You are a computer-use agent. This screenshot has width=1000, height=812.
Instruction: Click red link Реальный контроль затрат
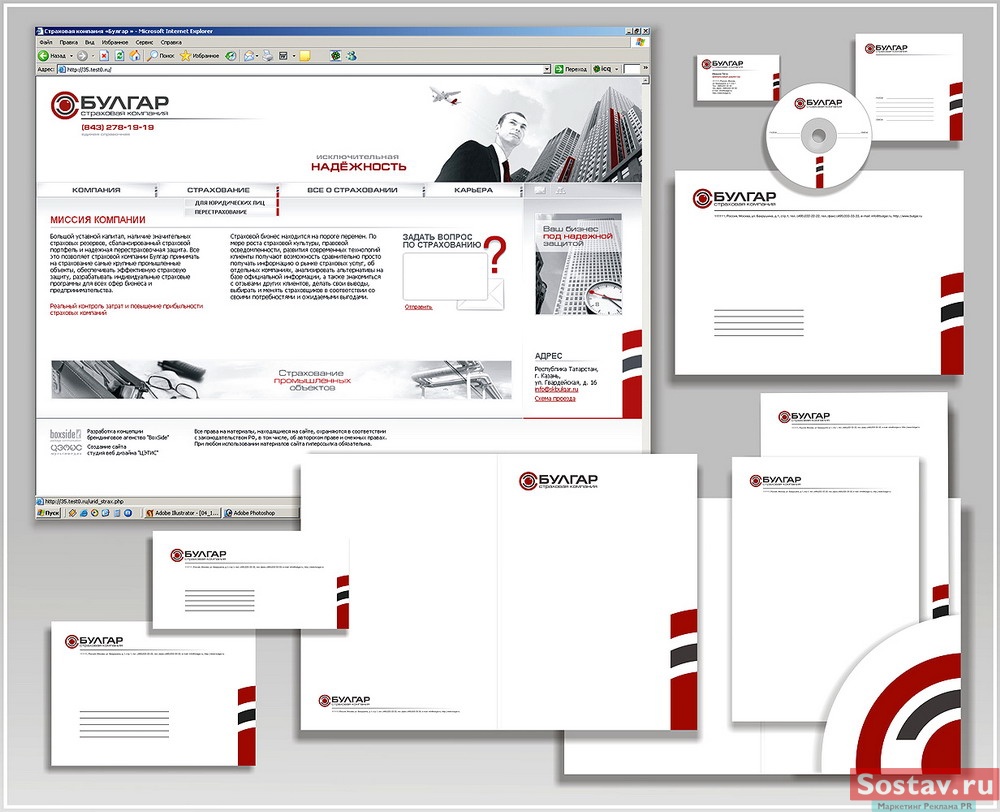click(x=126, y=309)
